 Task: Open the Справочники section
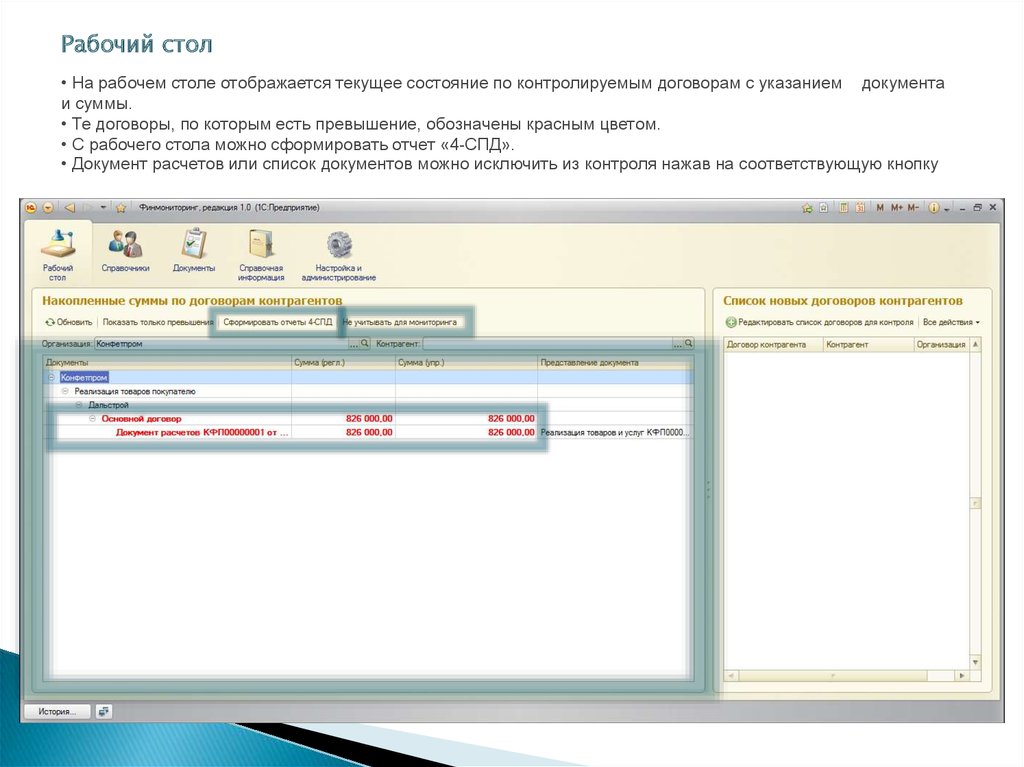(125, 252)
